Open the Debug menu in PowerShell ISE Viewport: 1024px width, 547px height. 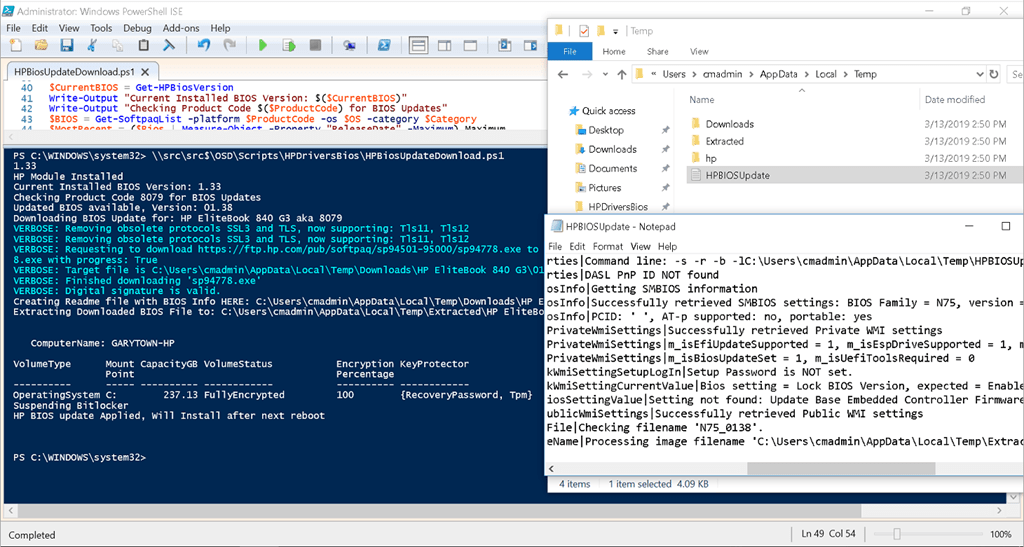coord(137,28)
